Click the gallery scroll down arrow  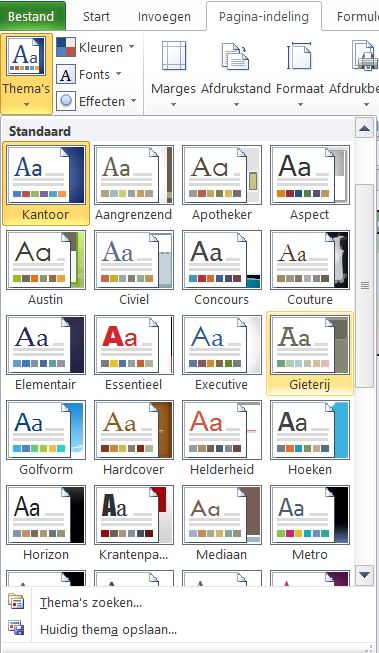pos(364,575)
